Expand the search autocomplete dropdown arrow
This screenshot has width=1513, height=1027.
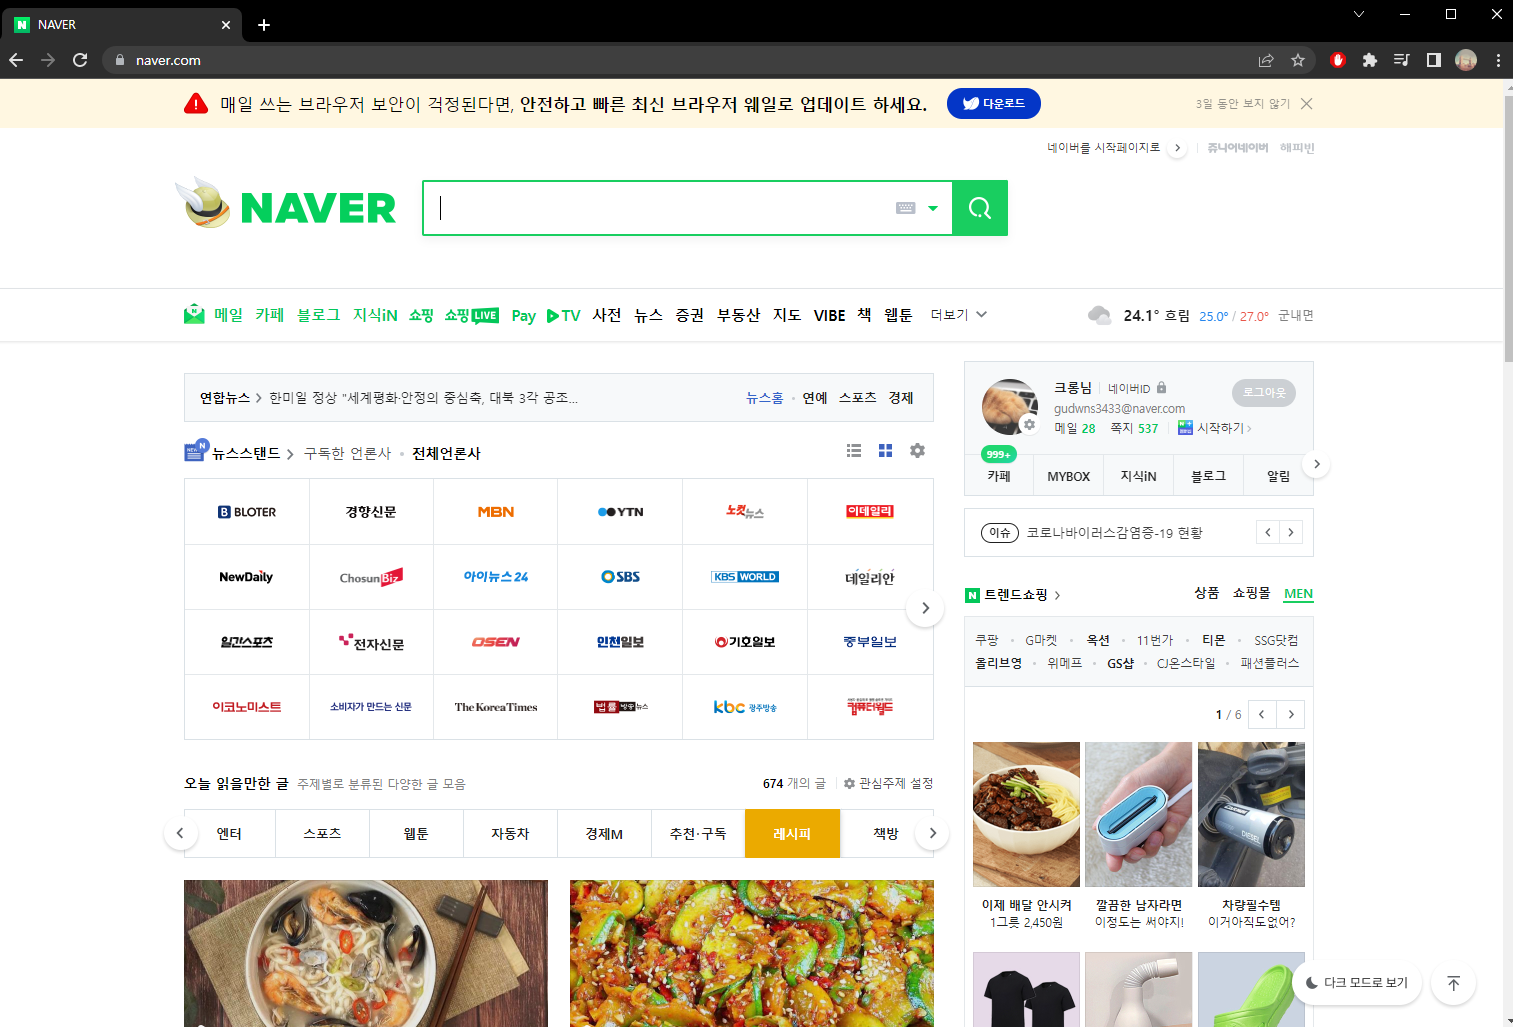[x=933, y=208]
